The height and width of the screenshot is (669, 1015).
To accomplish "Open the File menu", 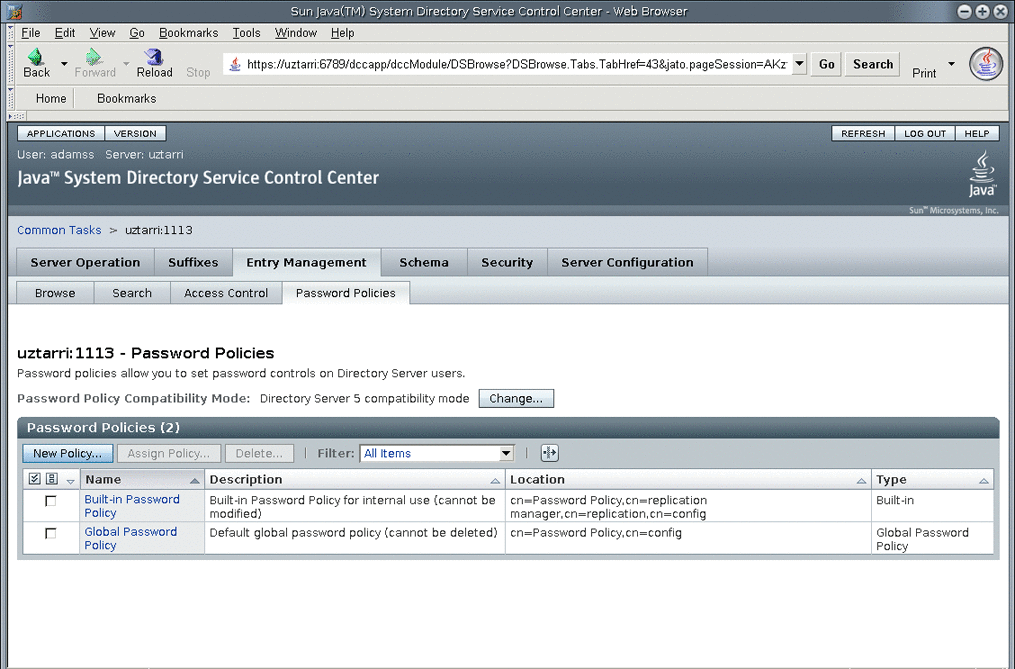I will 30,32.
